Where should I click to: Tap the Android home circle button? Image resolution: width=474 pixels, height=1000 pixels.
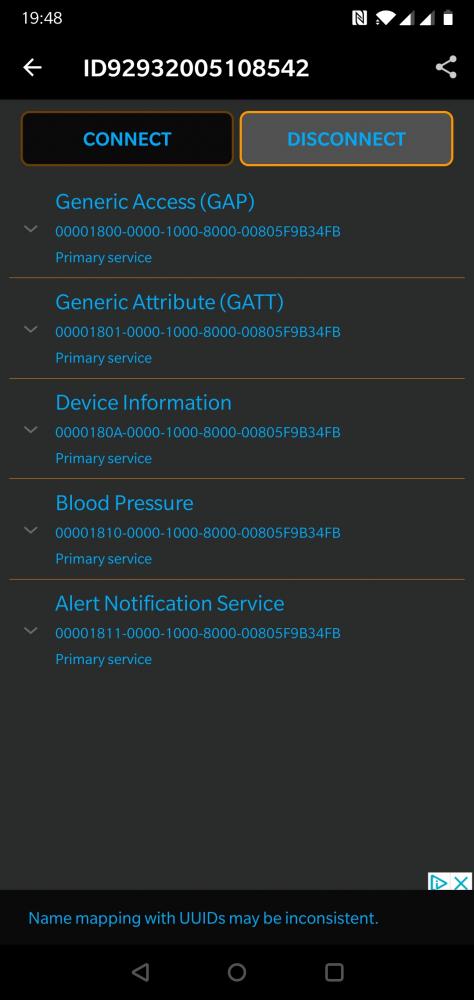pos(237,972)
